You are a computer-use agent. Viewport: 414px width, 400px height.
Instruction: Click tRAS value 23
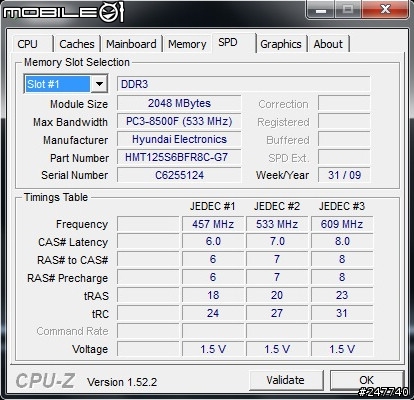click(x=342, y=295)
